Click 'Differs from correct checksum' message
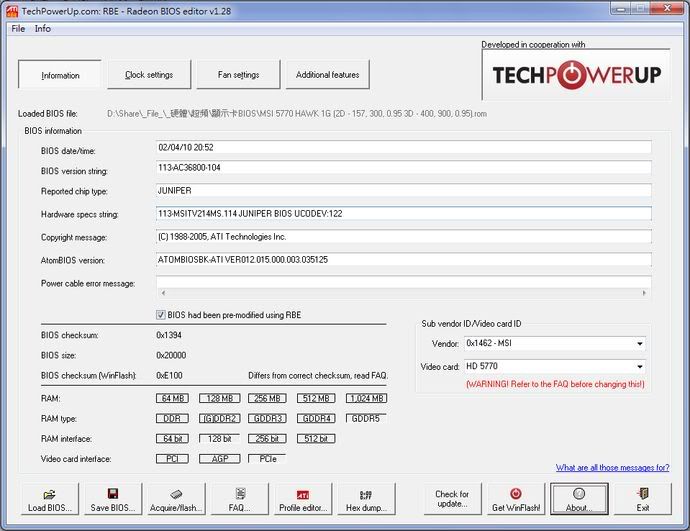This screenshot has width=690, height=531. [x=318, y=376]
